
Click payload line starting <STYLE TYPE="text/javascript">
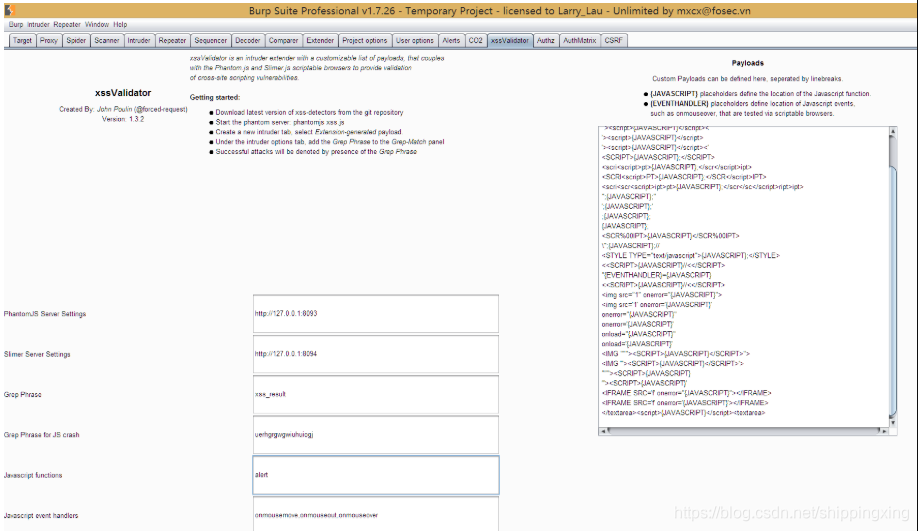[x=690, y=255]
